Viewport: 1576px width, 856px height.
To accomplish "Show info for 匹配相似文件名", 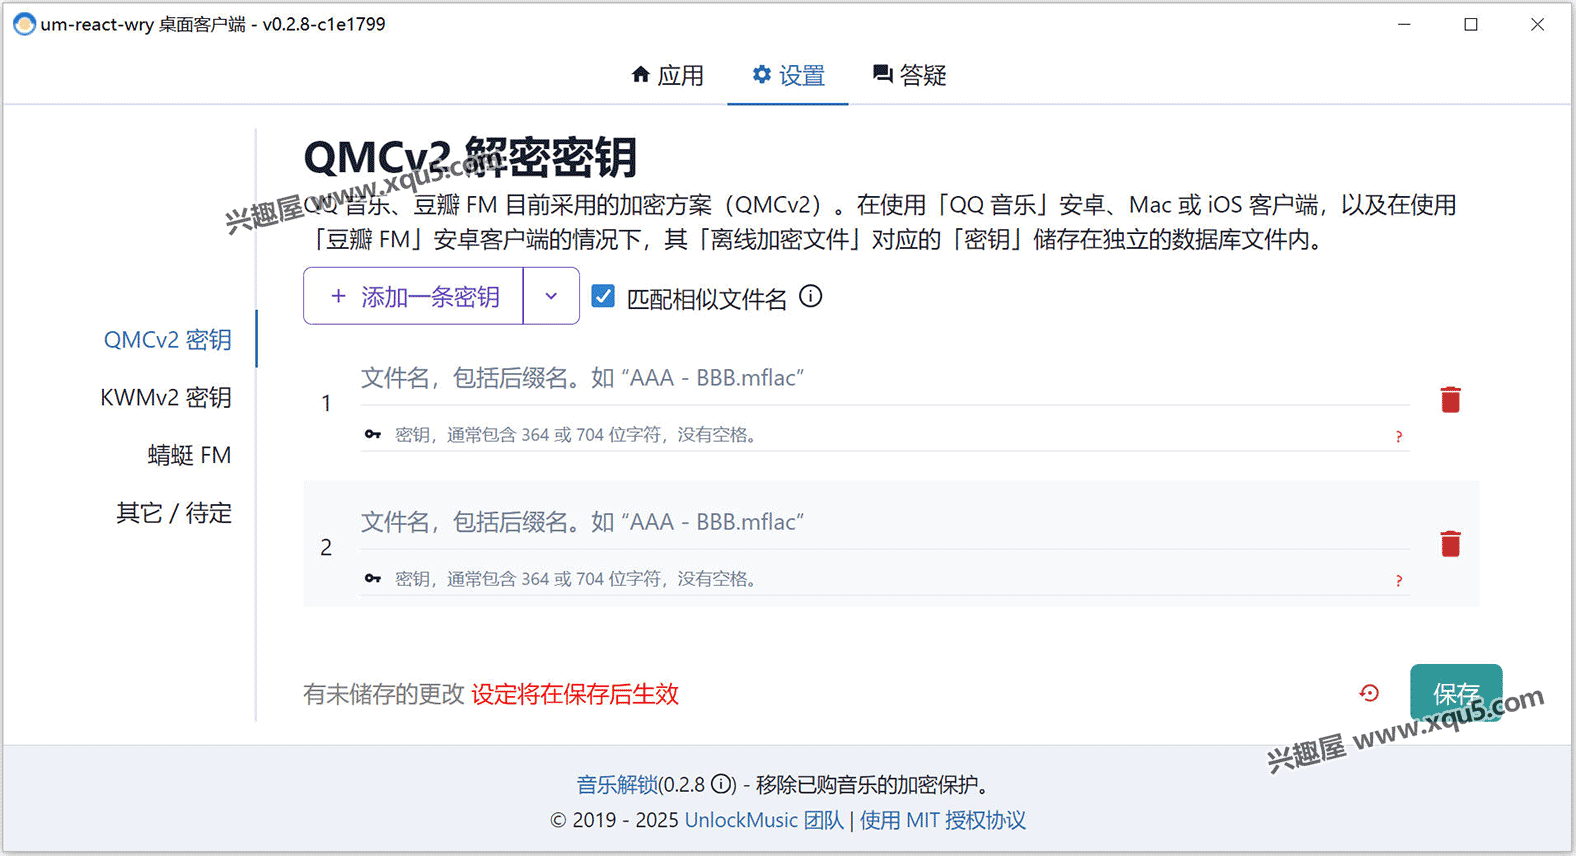I will (x=811, y=296).
